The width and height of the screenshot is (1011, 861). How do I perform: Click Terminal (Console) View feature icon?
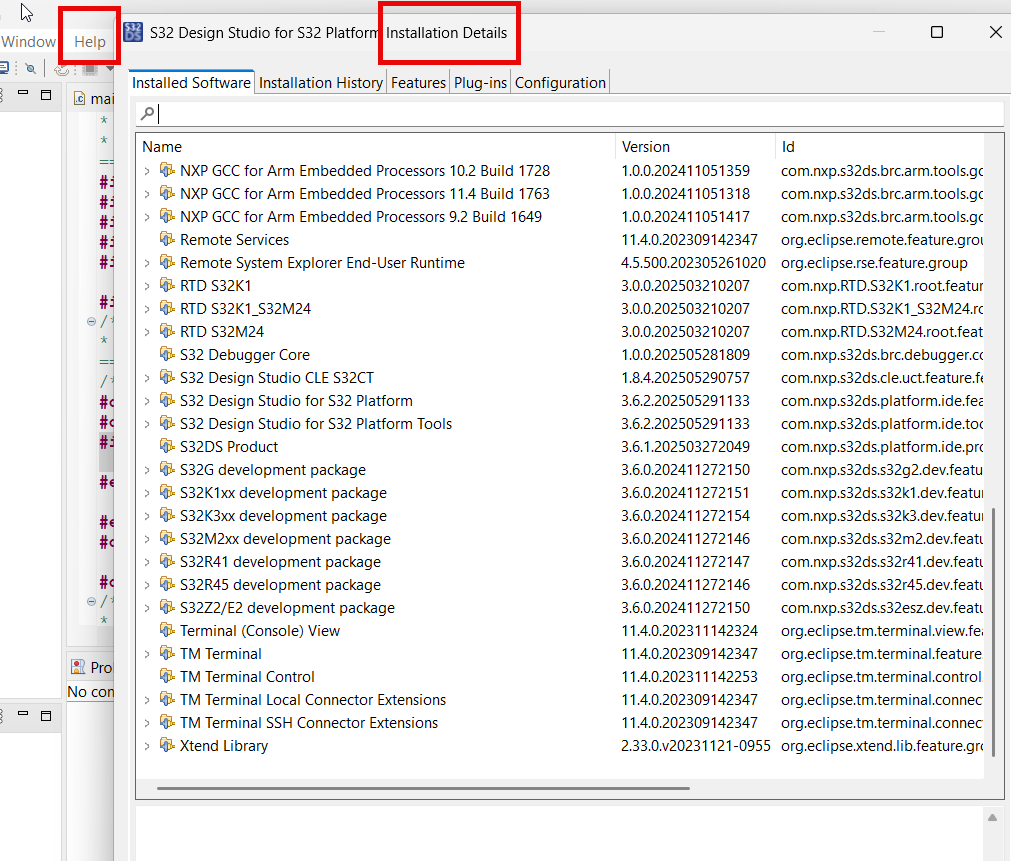tap(167, 630)
